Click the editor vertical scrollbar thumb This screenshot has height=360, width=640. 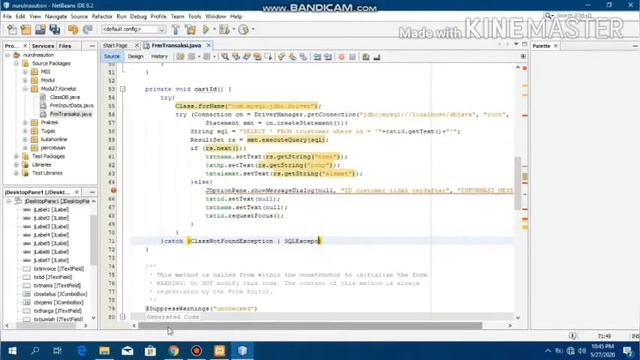(x=518, y=182)
